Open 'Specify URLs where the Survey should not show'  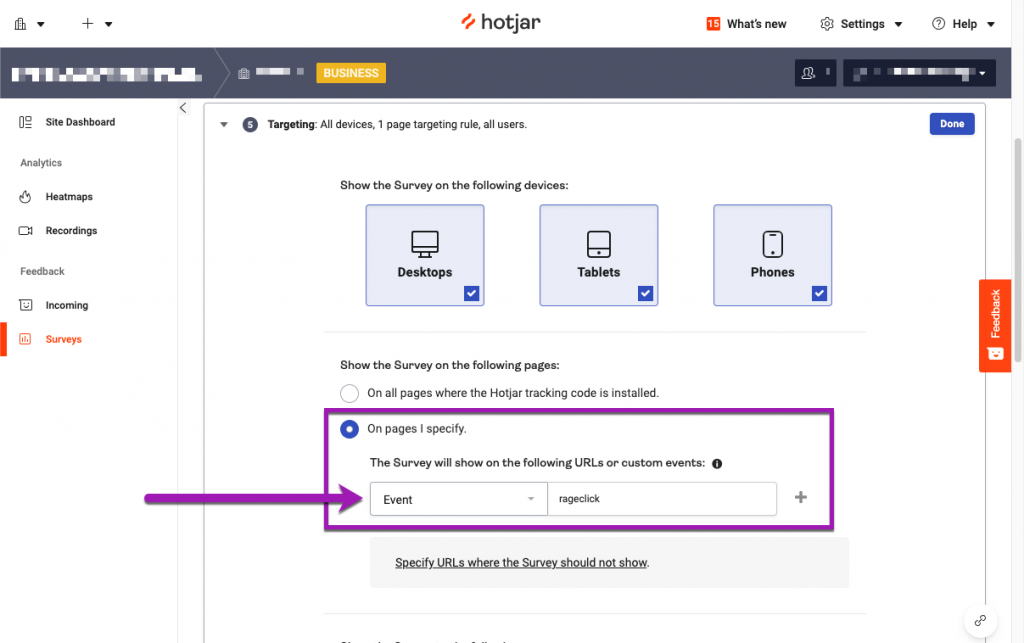click(x=521, y=562)
